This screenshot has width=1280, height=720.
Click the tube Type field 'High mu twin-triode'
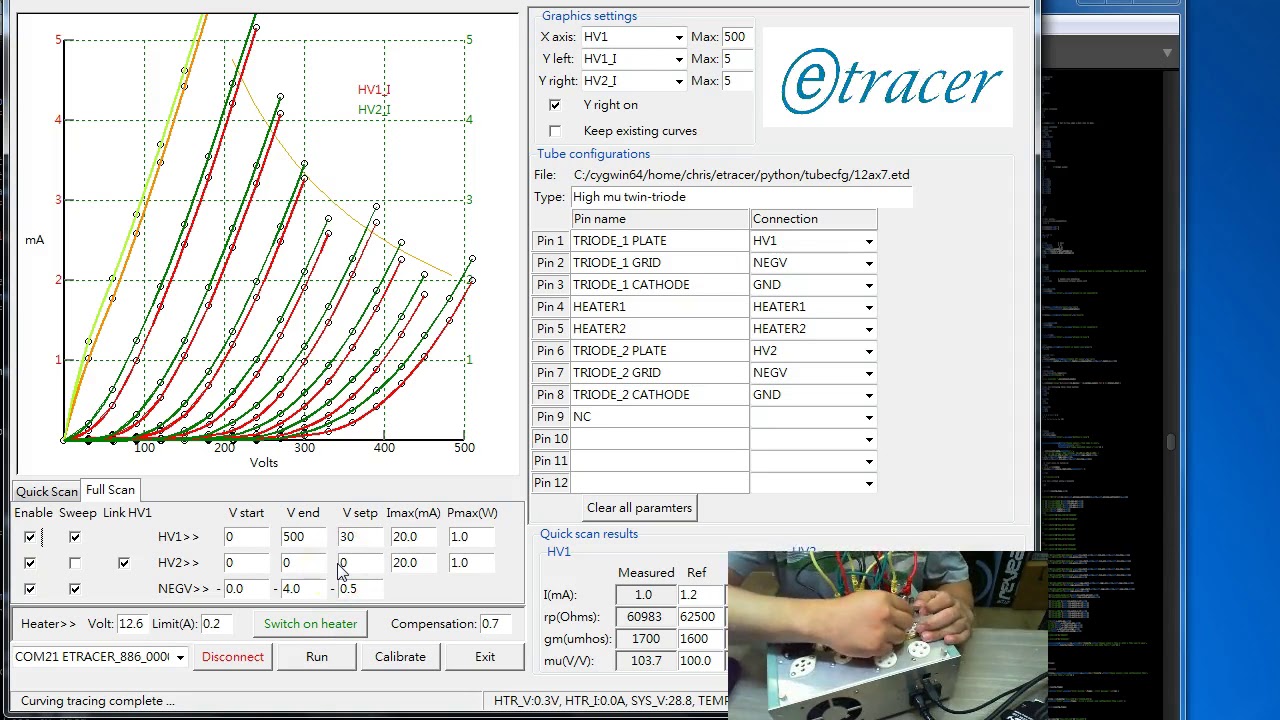[x=740, y=197]
